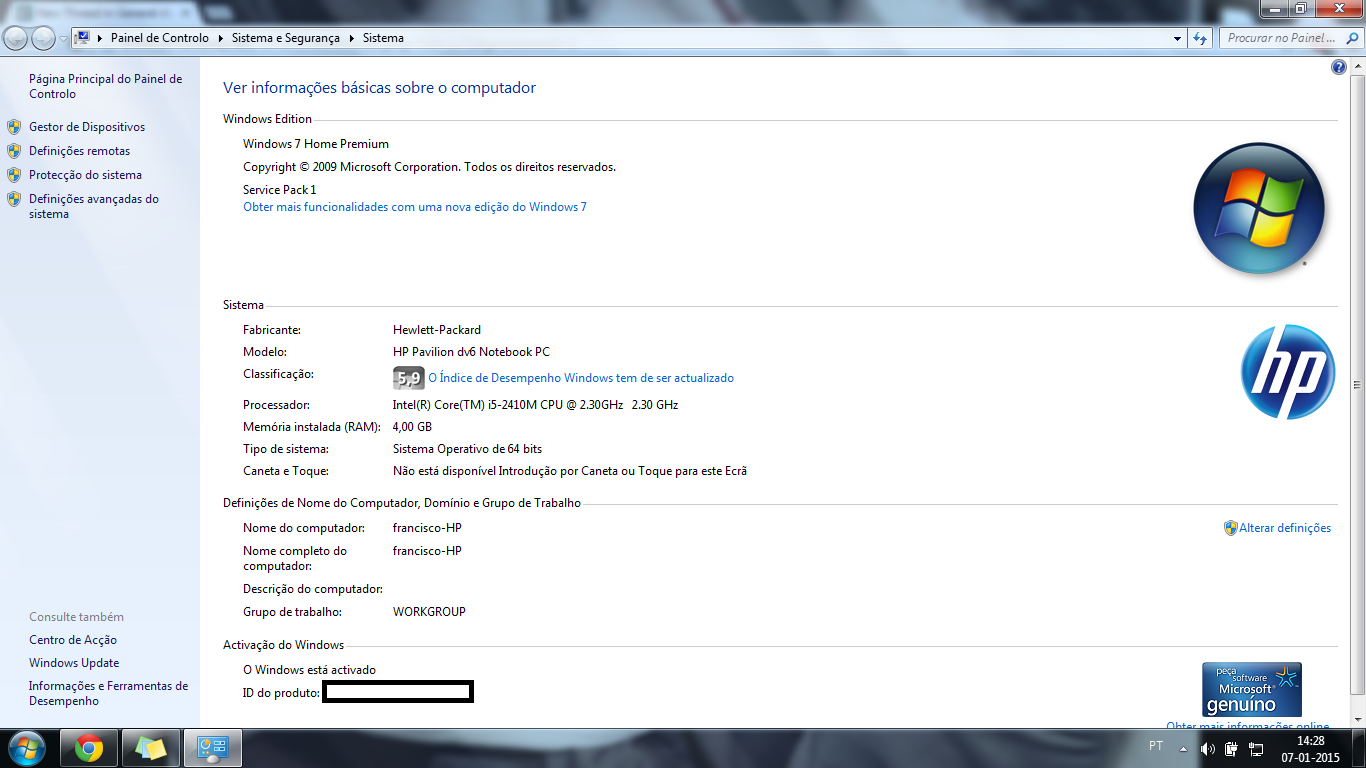This screenshot has width=1366, height=768.
Task: Expand the arrow before Painel de Controlo
Action: (101, 38)
